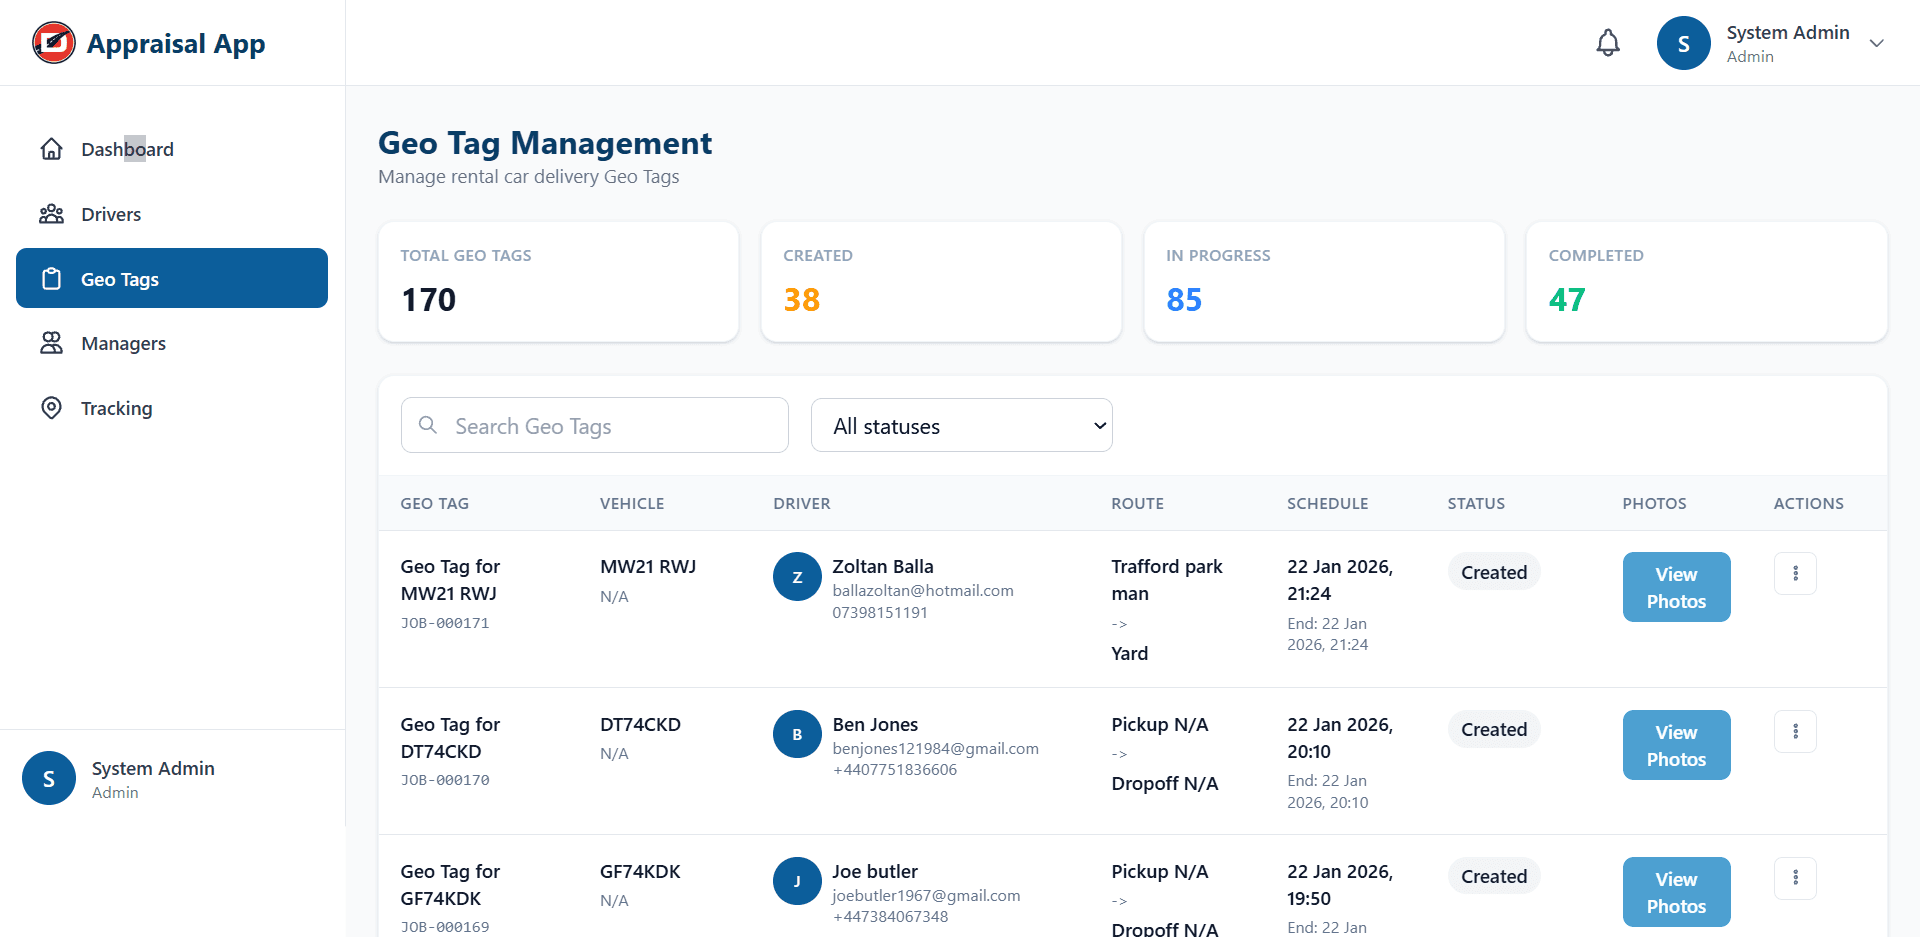Click the System Admin avatar in the header

click(x=1682, y=42)
